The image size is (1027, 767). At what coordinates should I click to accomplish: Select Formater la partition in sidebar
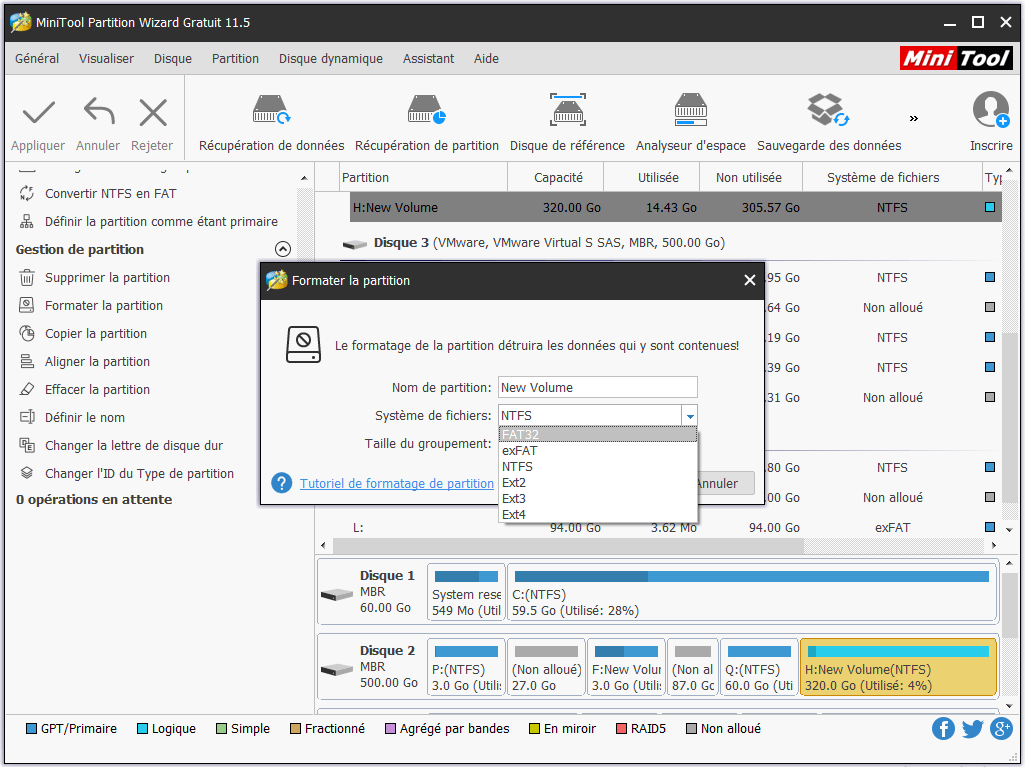point(103,306)
